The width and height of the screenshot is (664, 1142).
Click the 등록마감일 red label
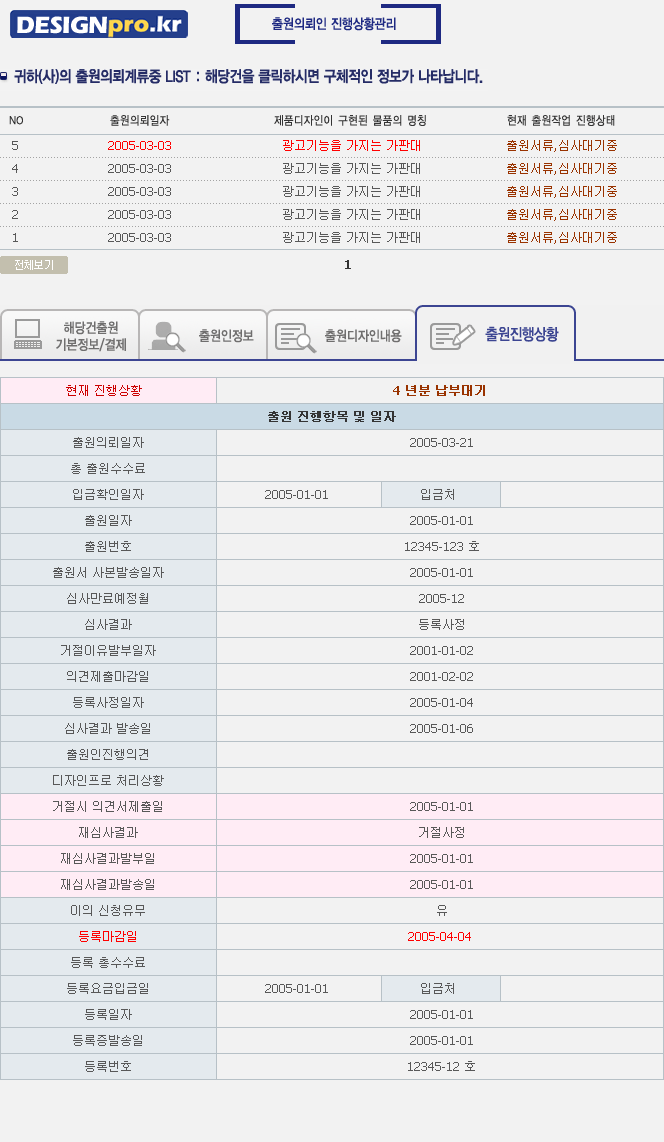[x=108, y=937]
